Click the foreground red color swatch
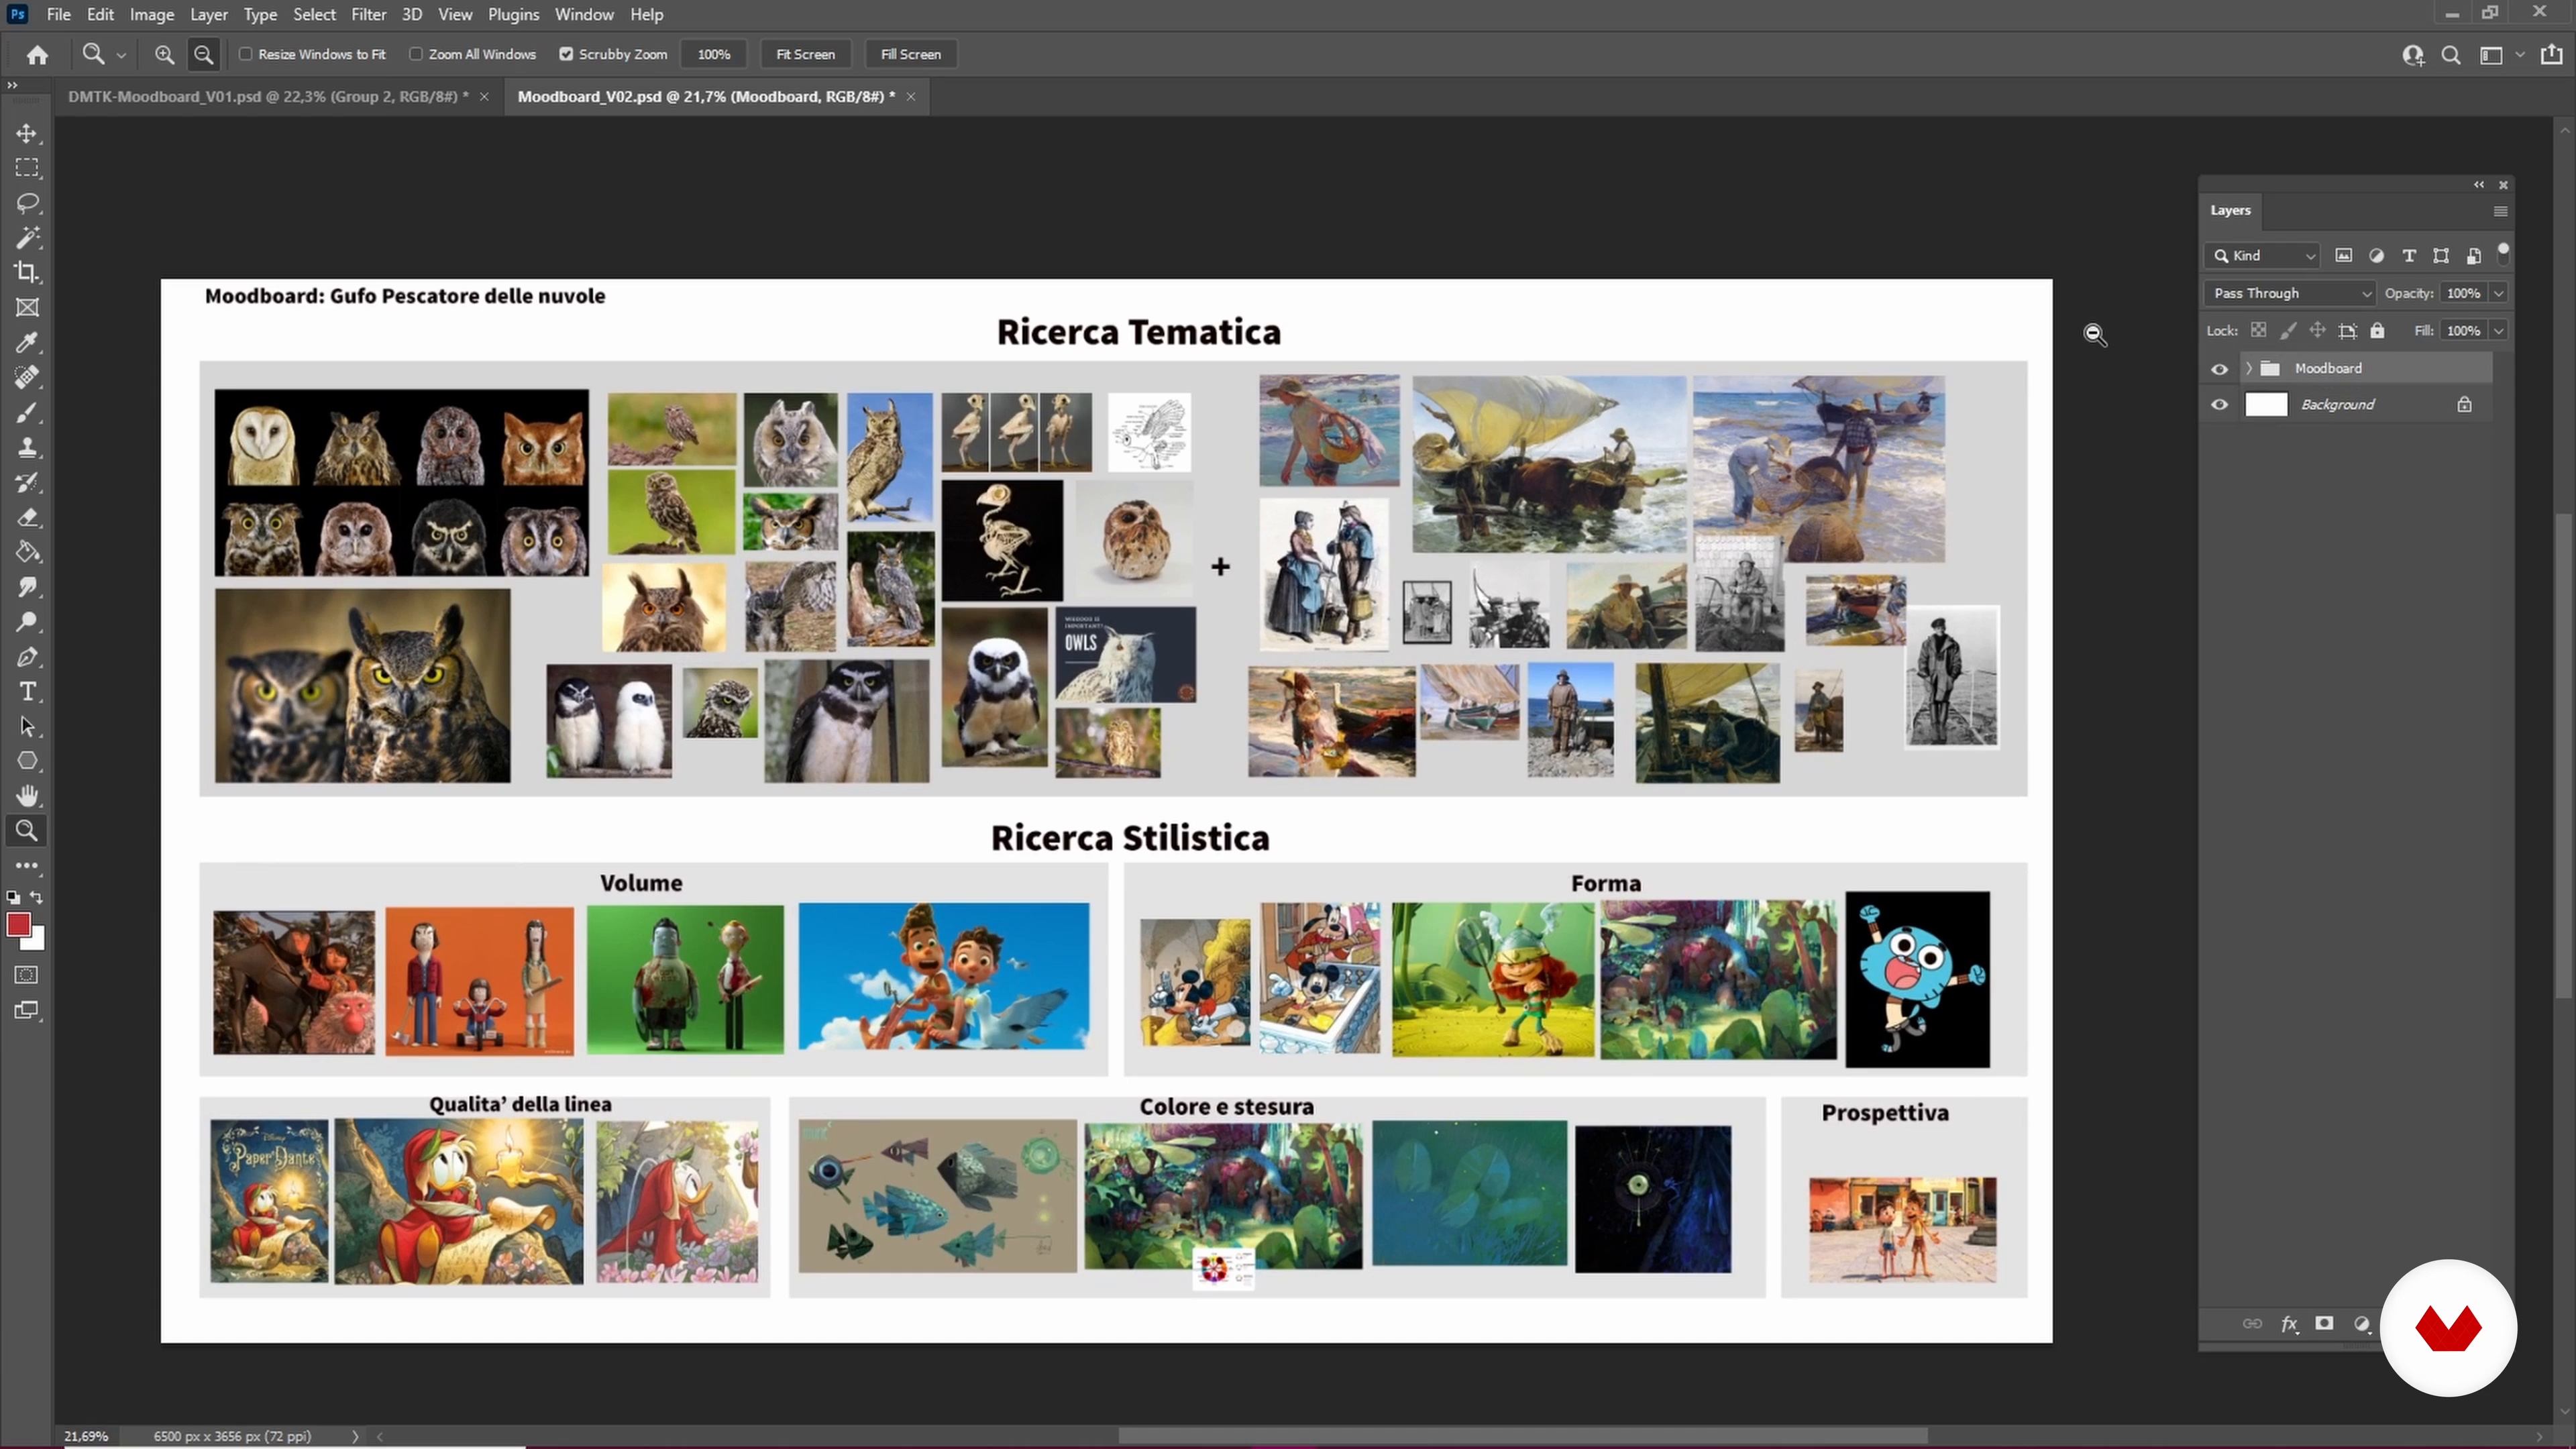The image size is (2576, 1449). [x=18, y=924]
